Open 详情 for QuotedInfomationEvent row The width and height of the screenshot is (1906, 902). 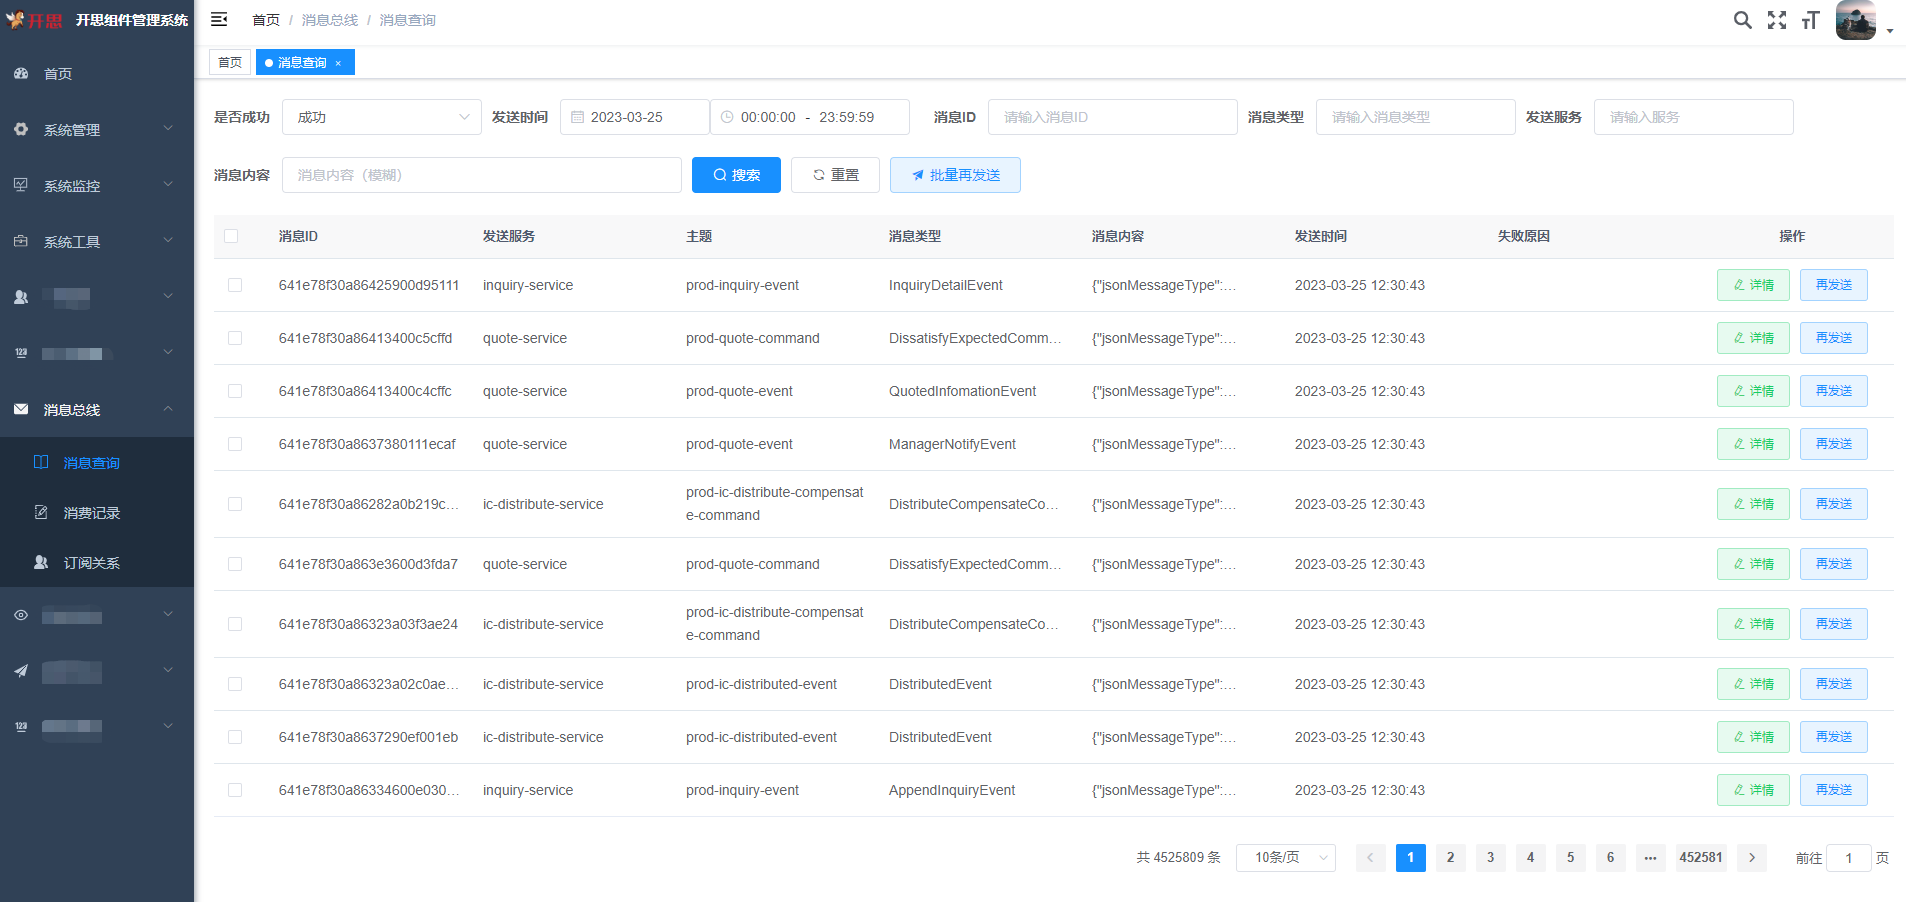(x=1753, y=391)
